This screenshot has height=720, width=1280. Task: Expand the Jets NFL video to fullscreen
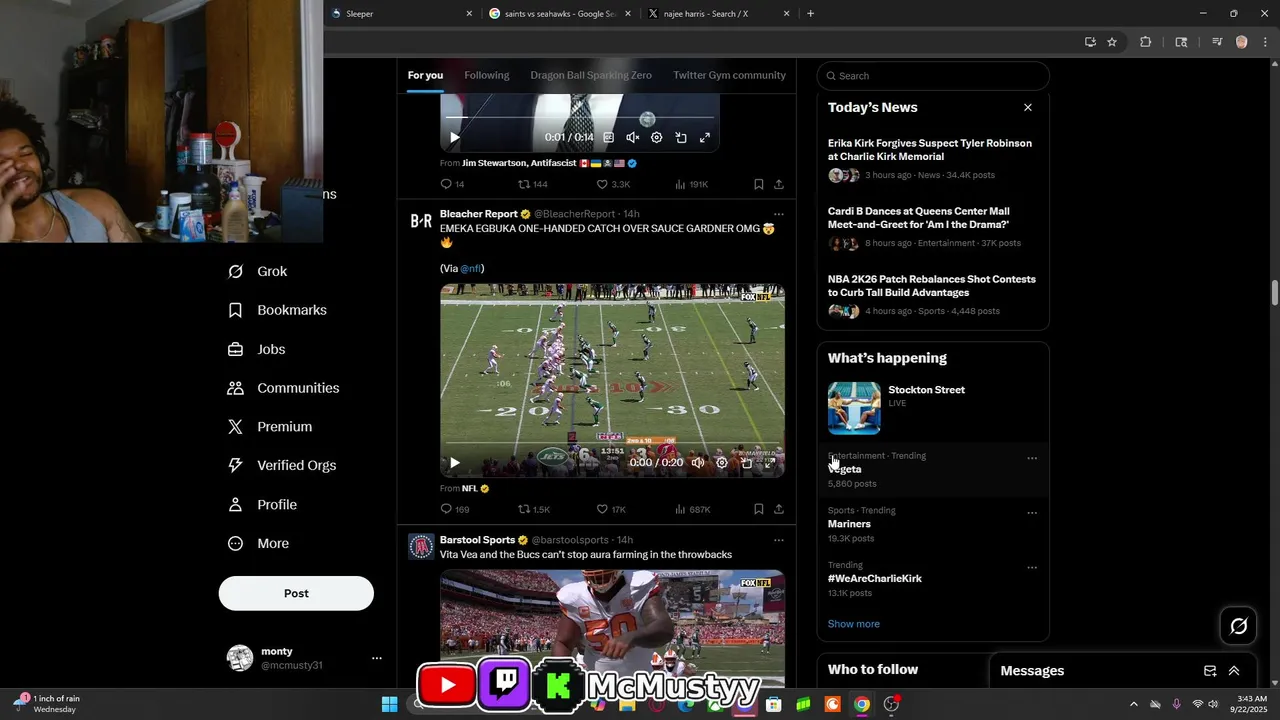point(770,462)
